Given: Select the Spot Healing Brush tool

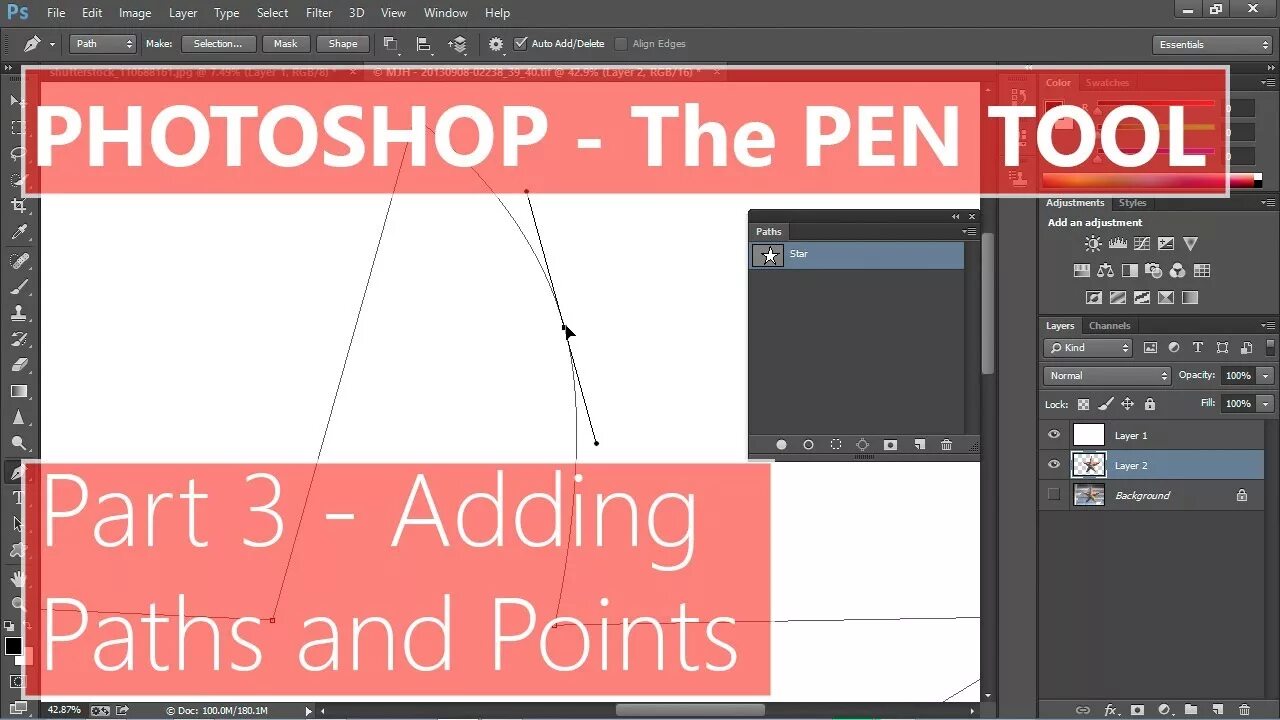Looking at the screenshot, I should (x=18, y=260).
